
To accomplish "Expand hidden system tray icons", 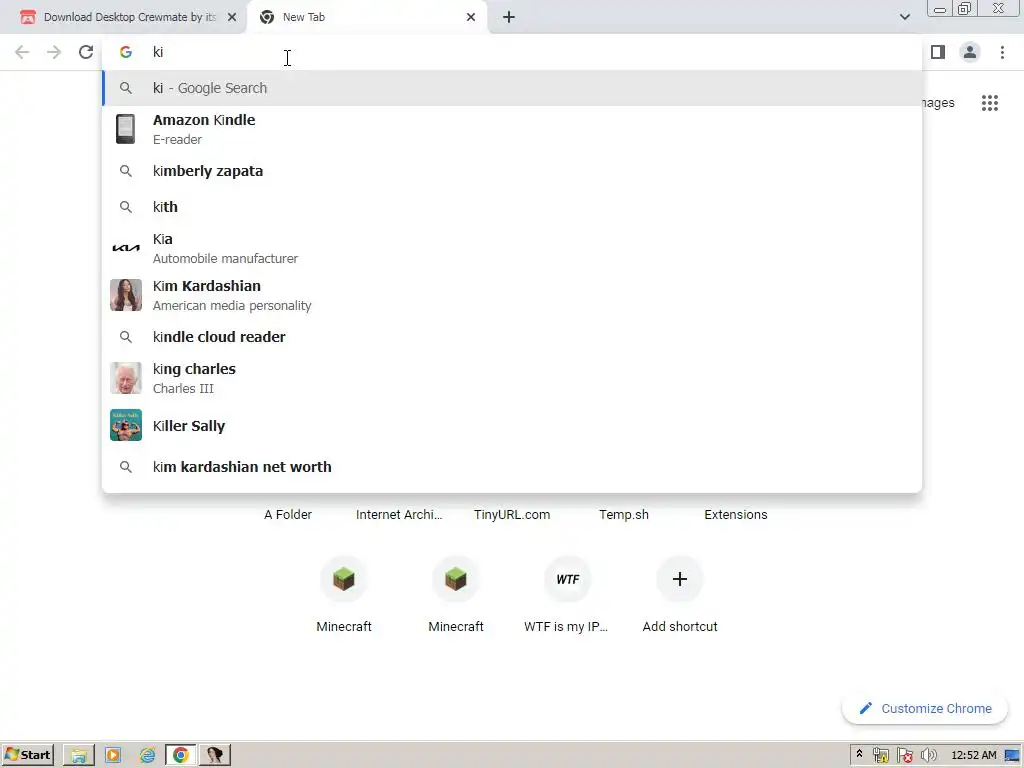I will (x=859, y=755).
